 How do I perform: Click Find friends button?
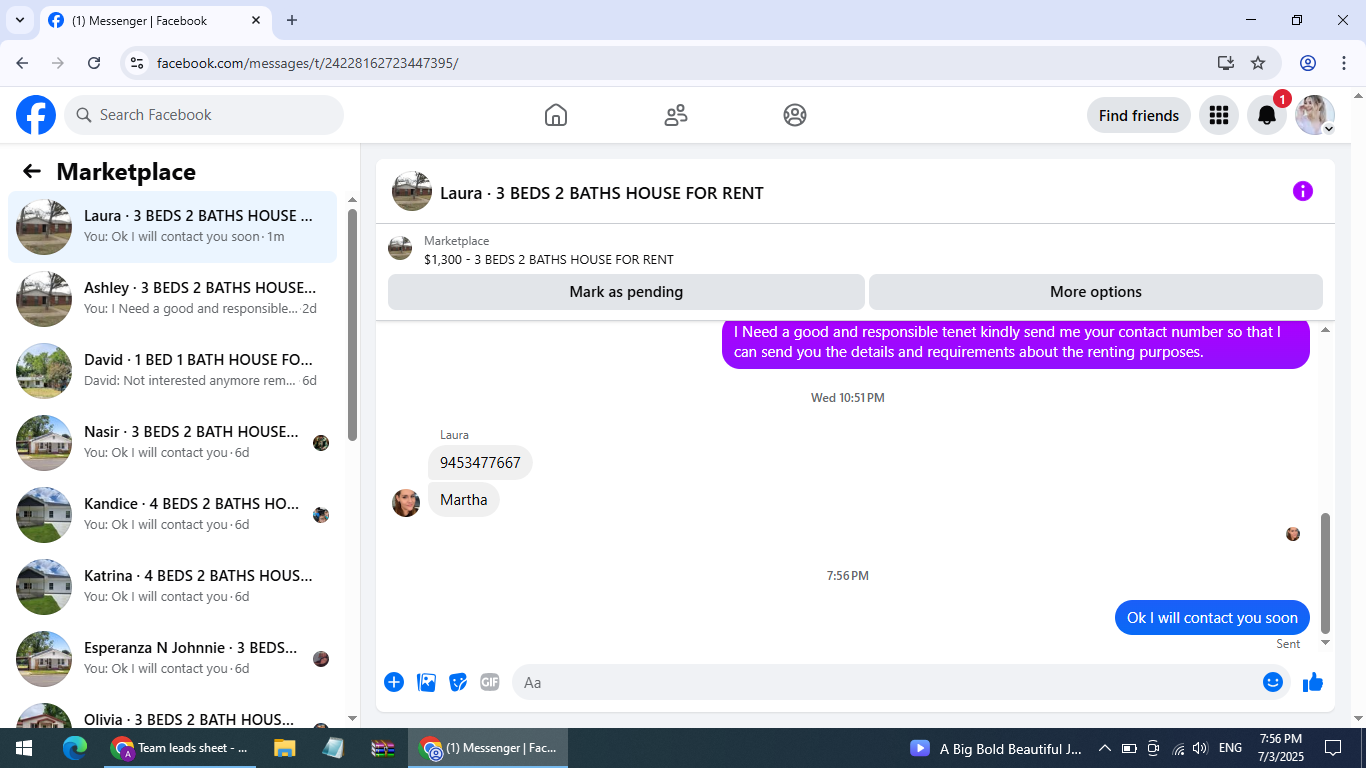pos(1139,115)
